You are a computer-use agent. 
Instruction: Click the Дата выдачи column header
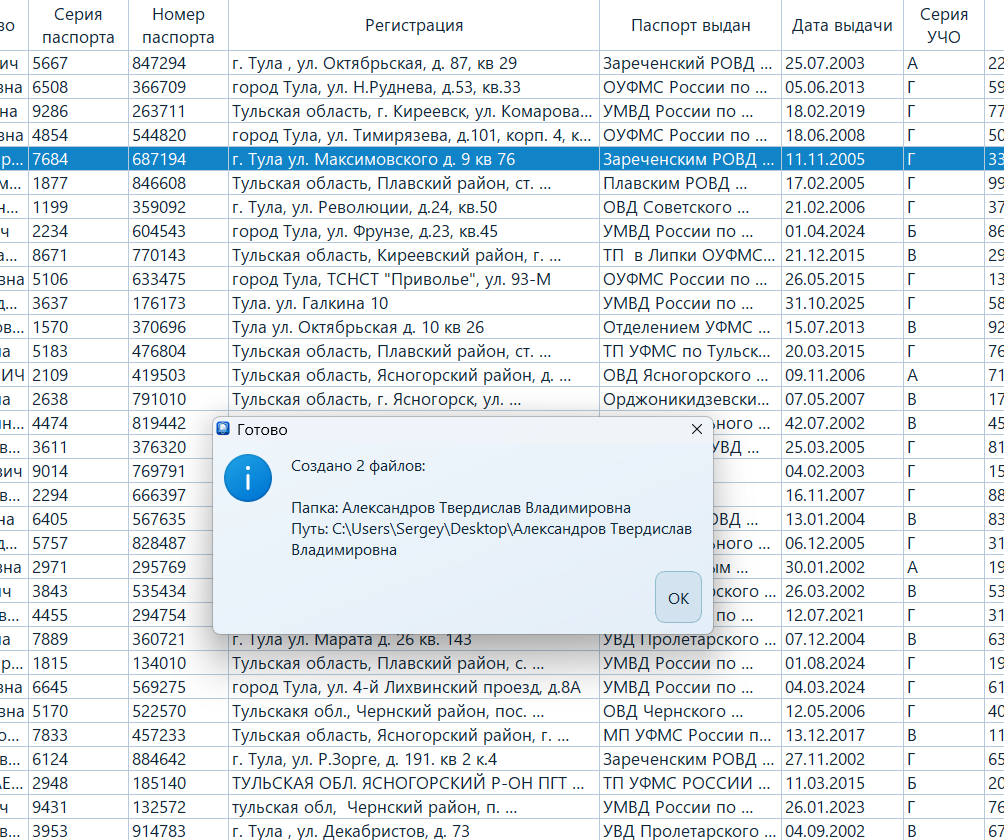(842, 26)
